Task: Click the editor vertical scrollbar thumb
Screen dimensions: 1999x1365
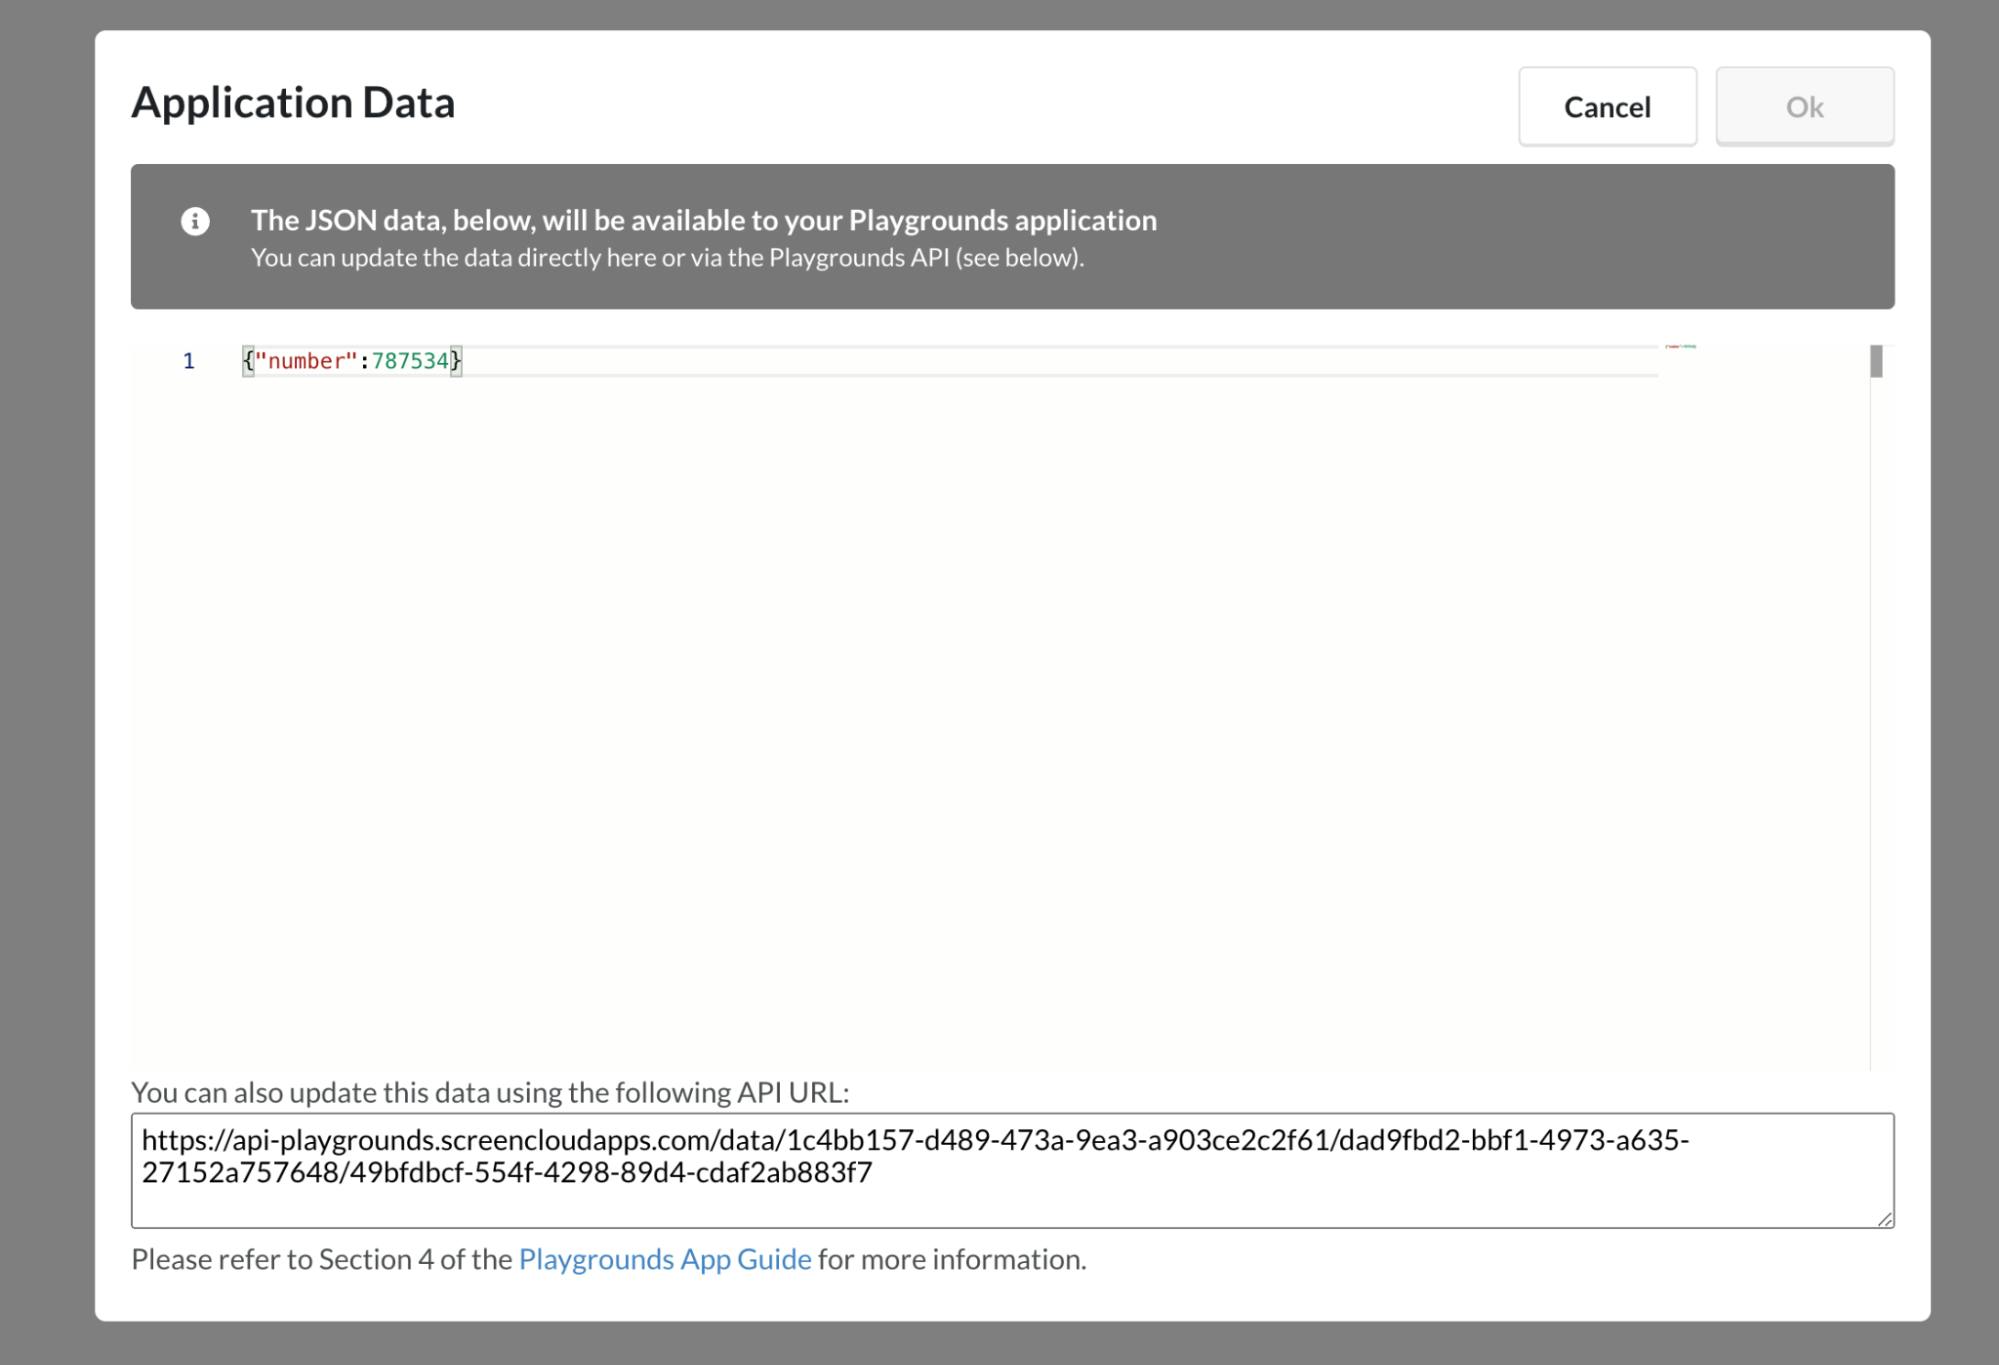Action: pos(1876,361)
